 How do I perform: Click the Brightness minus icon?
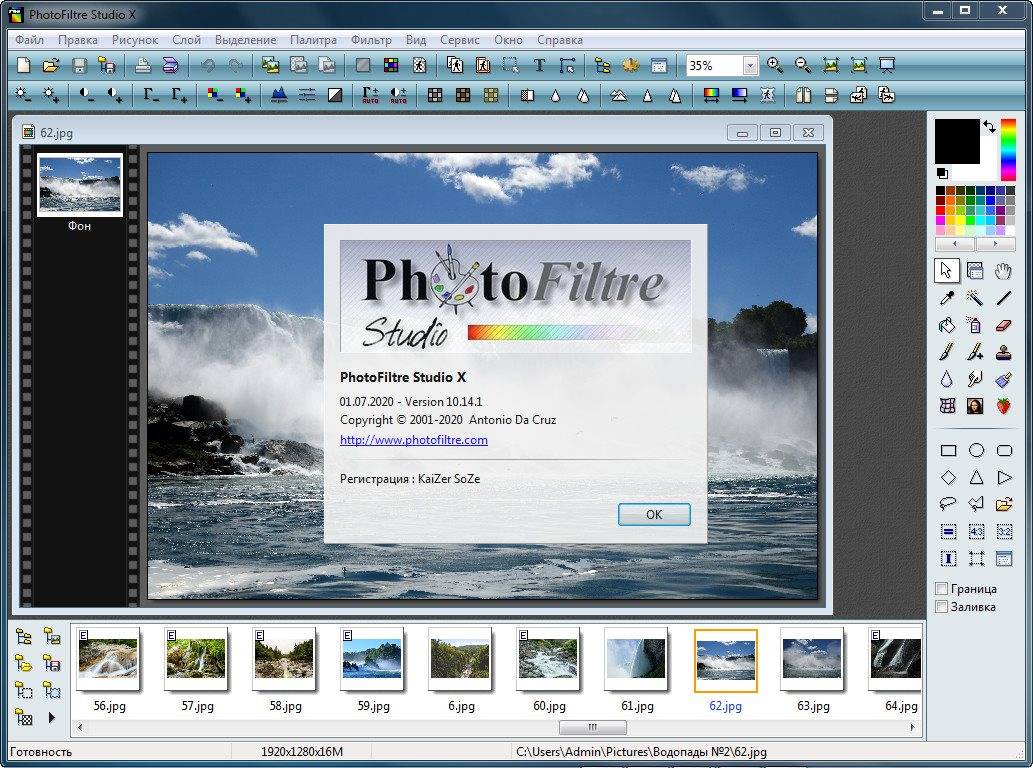tap(24, 96)
